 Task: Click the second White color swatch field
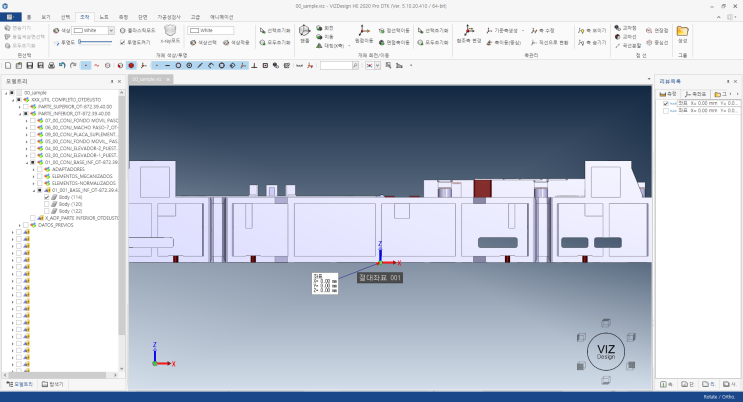tap(211, 30)
